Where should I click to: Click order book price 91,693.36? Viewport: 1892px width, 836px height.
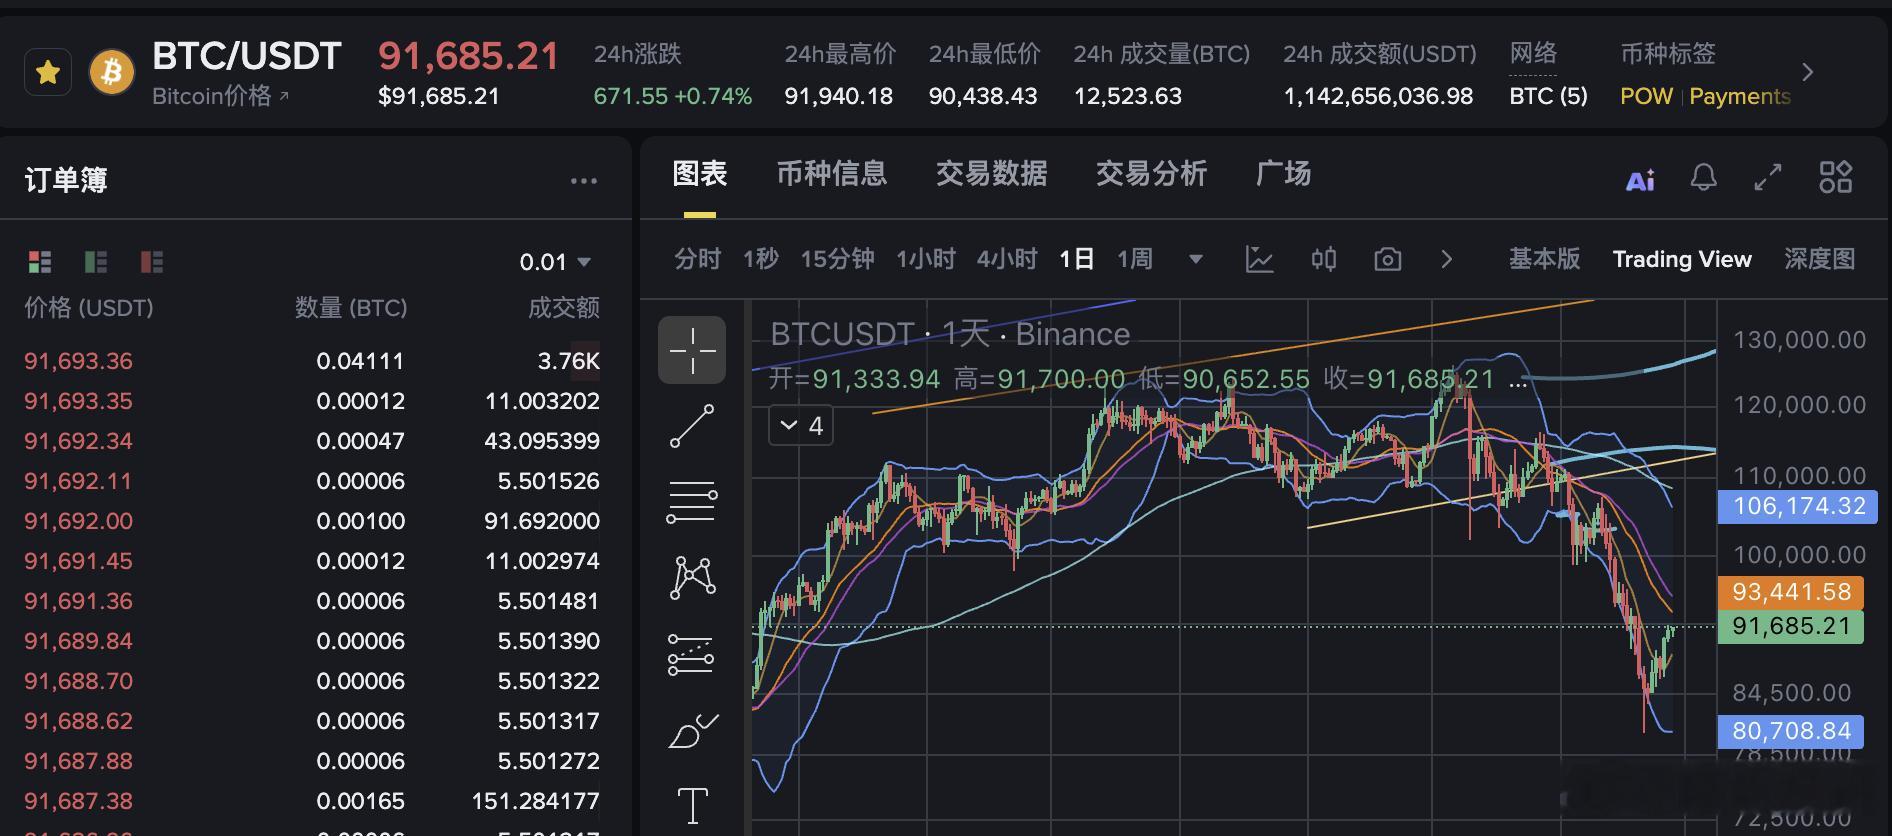click(x=78, y=361)
